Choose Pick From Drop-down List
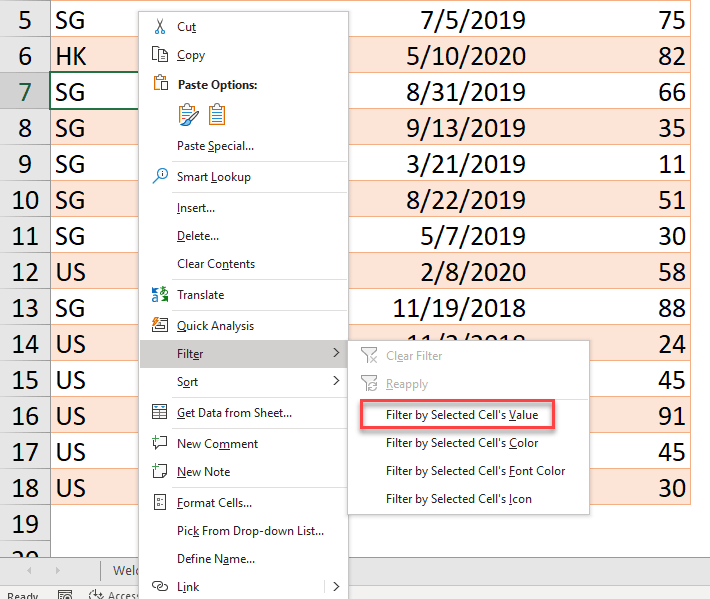This screenshot has height=599, width=710. 250,531
